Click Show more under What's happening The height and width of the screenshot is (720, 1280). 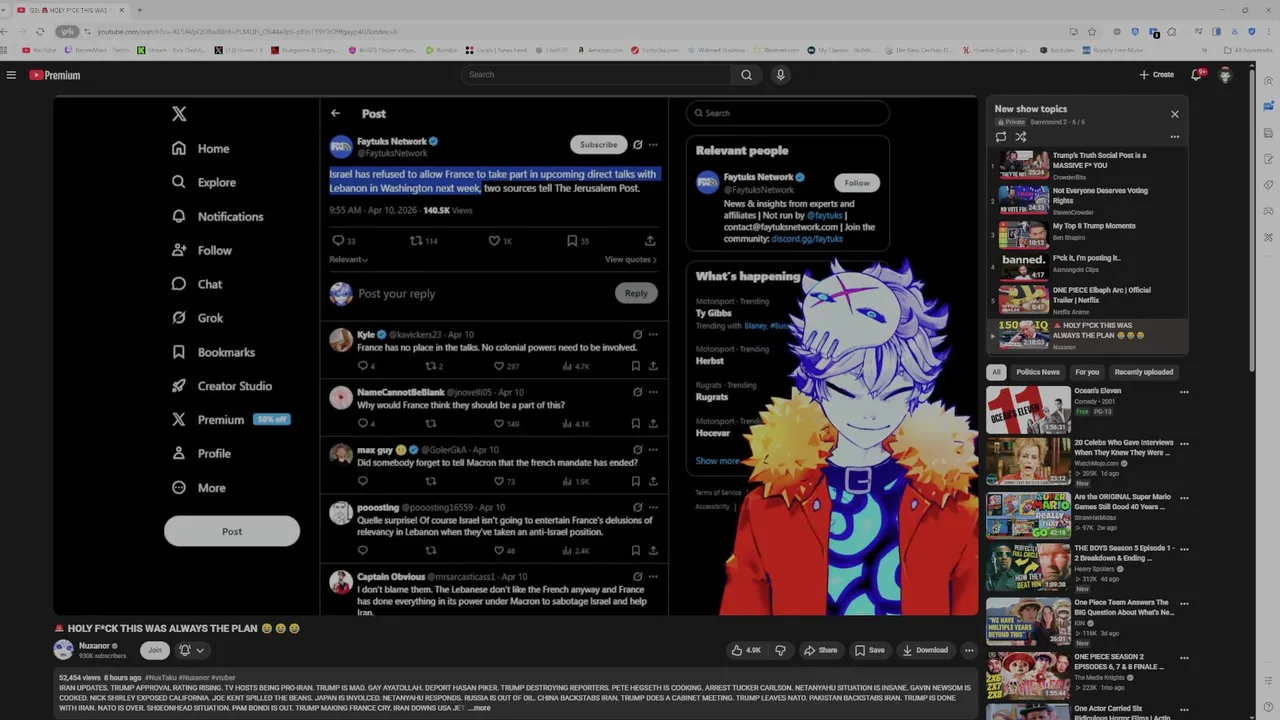coord(718,461)
